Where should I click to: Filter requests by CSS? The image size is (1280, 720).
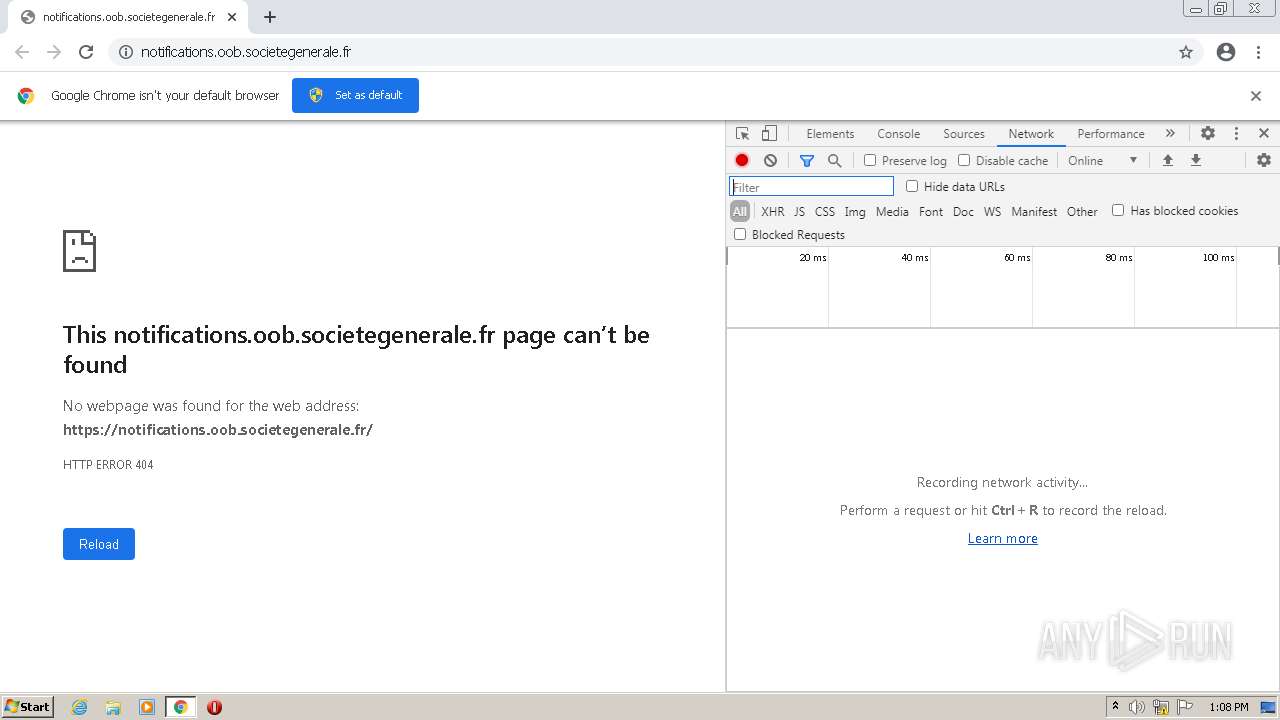(824, 211)
